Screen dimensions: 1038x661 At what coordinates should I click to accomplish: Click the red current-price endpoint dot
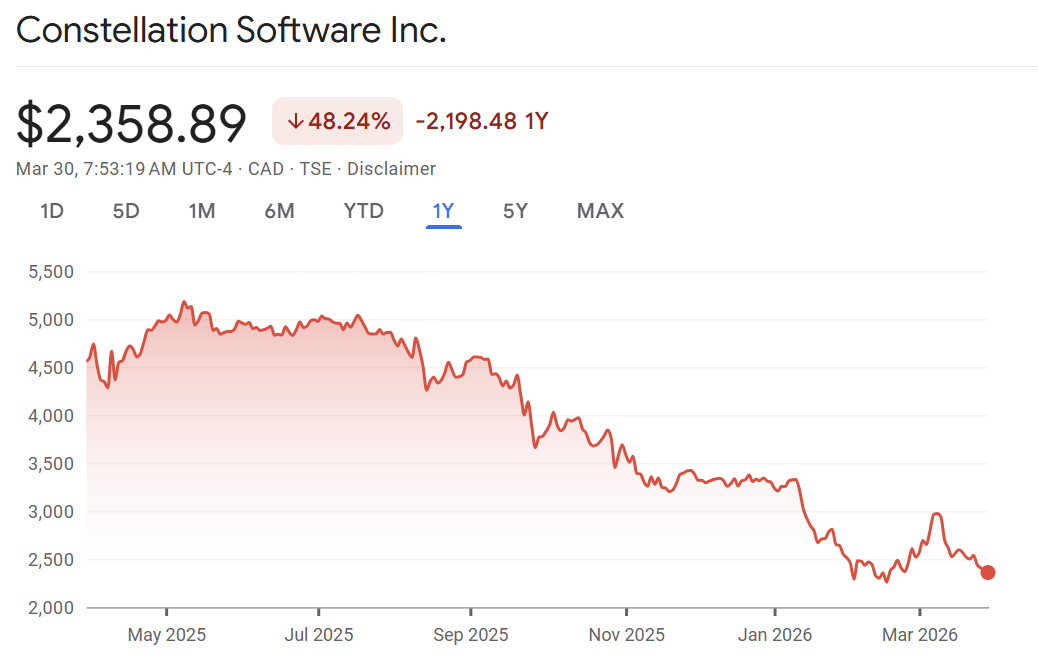[988, 572]
